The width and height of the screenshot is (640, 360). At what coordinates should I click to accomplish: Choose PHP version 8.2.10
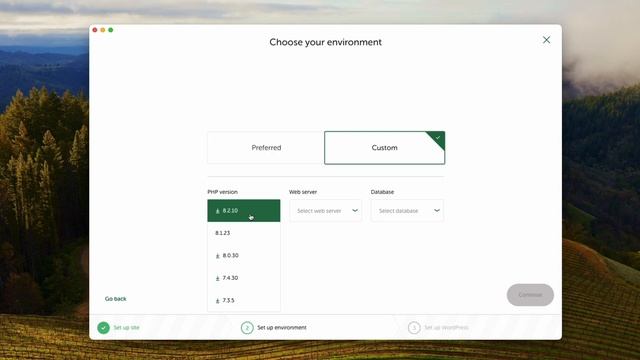pyautogui.click(x=244, y=211)
